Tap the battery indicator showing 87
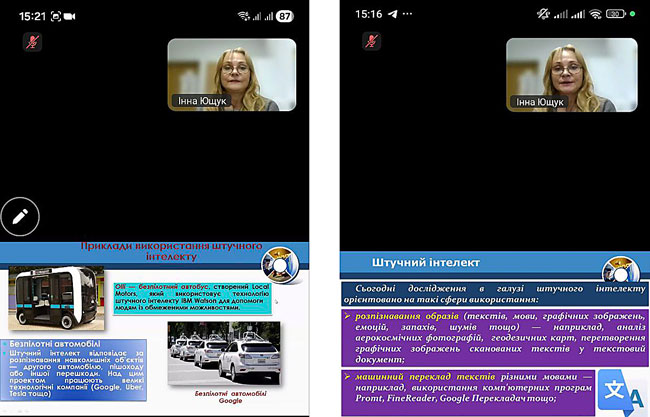The width and height of the screenshot is (650, 417). point(286,16)
